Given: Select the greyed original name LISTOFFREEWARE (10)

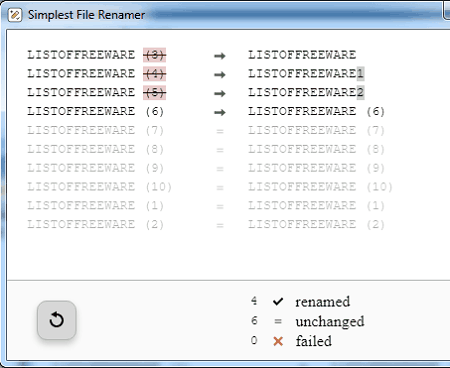Looking at the screenshot, I should click(x=100, y=187).
